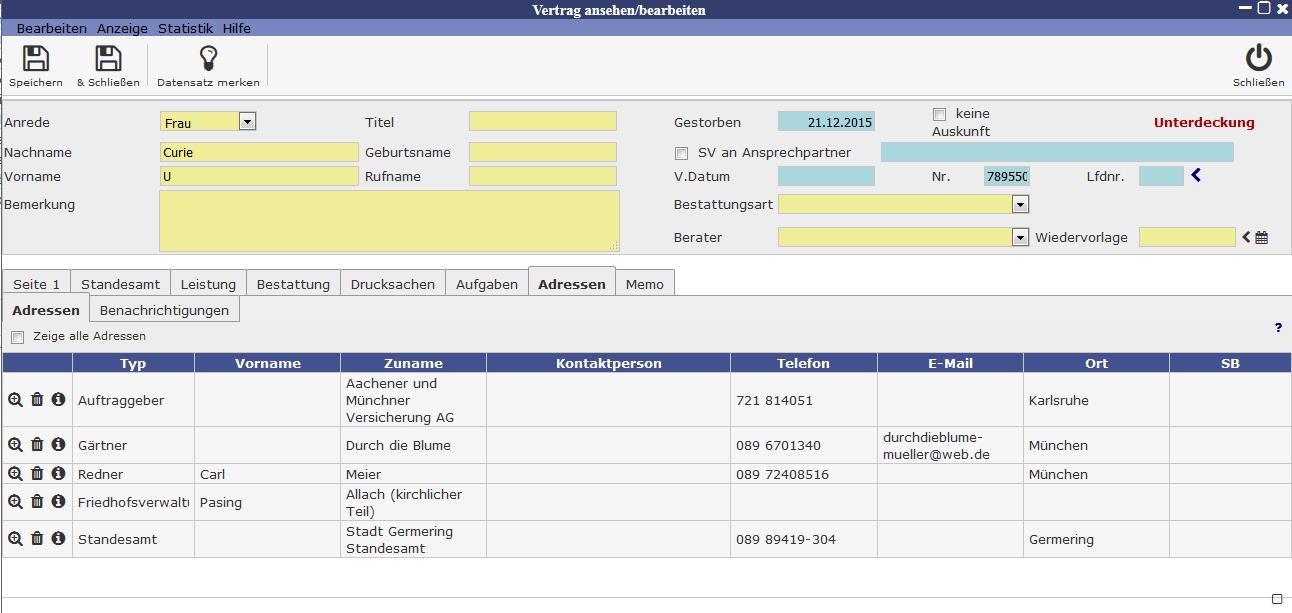
Task: Open the Anrede dropdown
Action: [x=247, y=122]
